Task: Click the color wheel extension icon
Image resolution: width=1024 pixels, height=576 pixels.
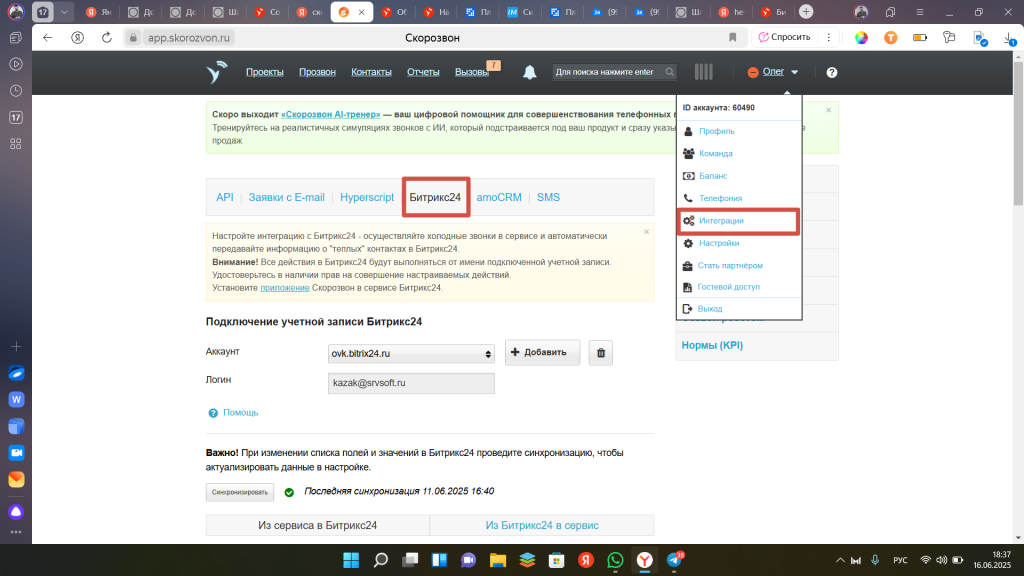Action: (861, 38)
